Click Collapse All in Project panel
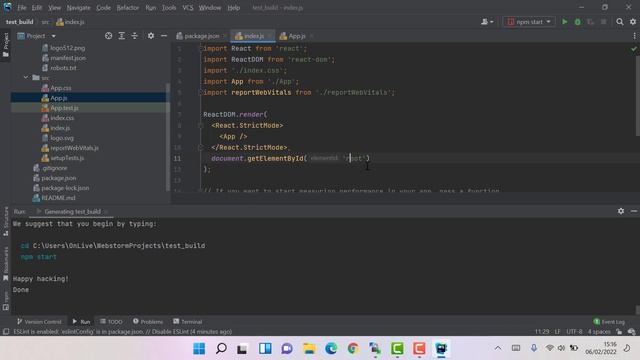Screen dimensions: 640x360 [135, 36]
